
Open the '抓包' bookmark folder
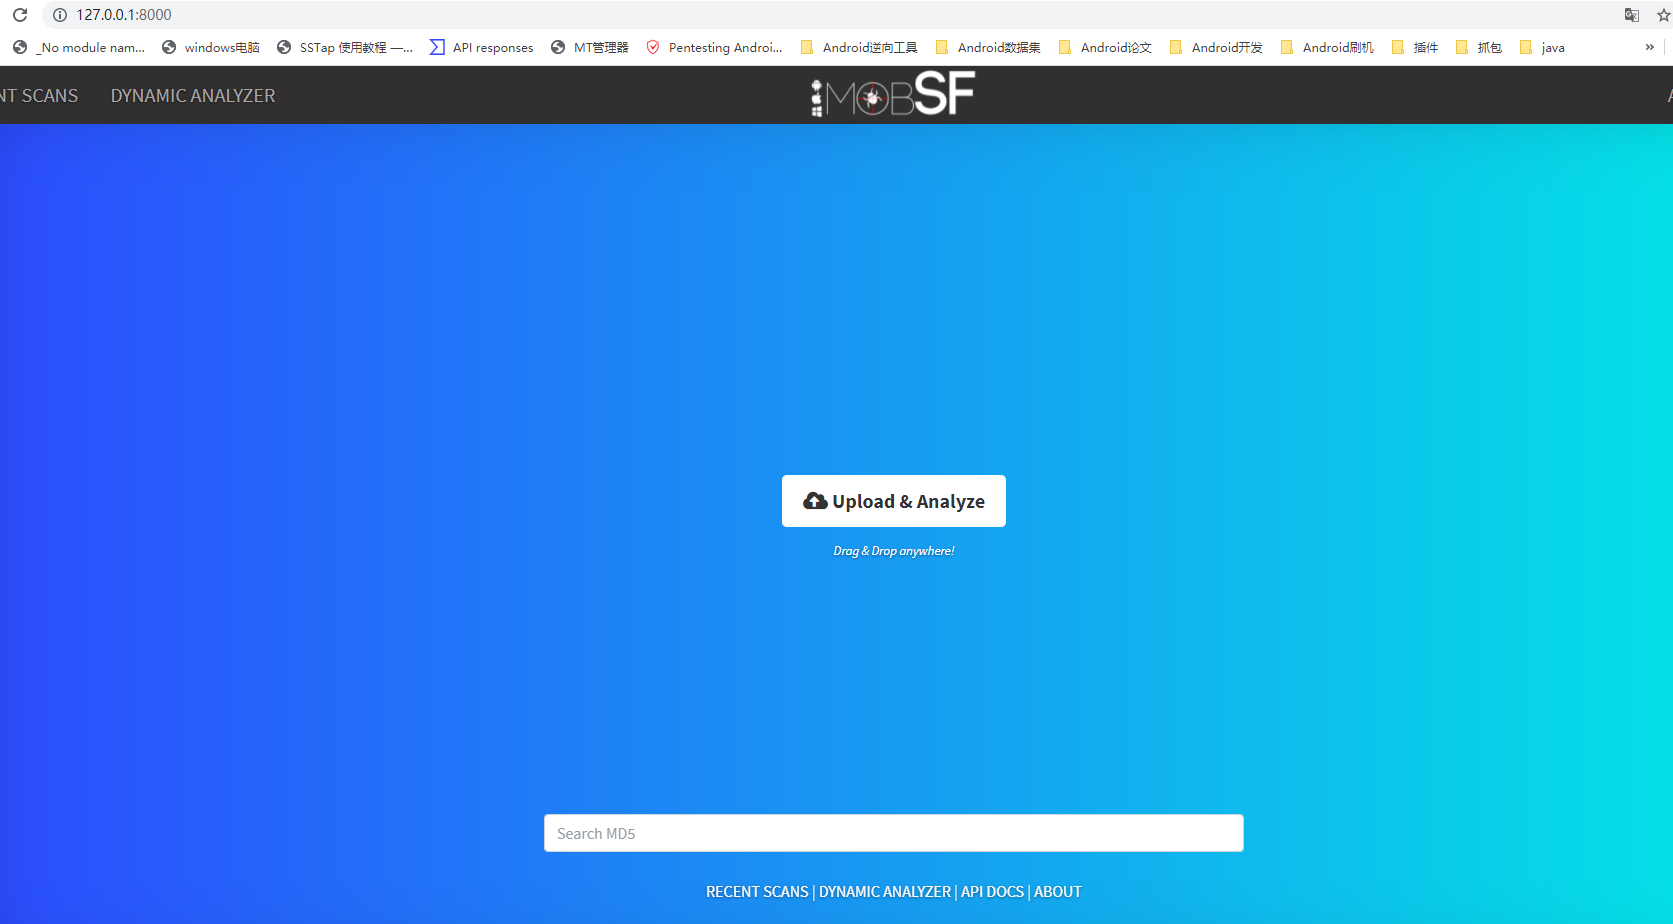(x=1479, y=47)
